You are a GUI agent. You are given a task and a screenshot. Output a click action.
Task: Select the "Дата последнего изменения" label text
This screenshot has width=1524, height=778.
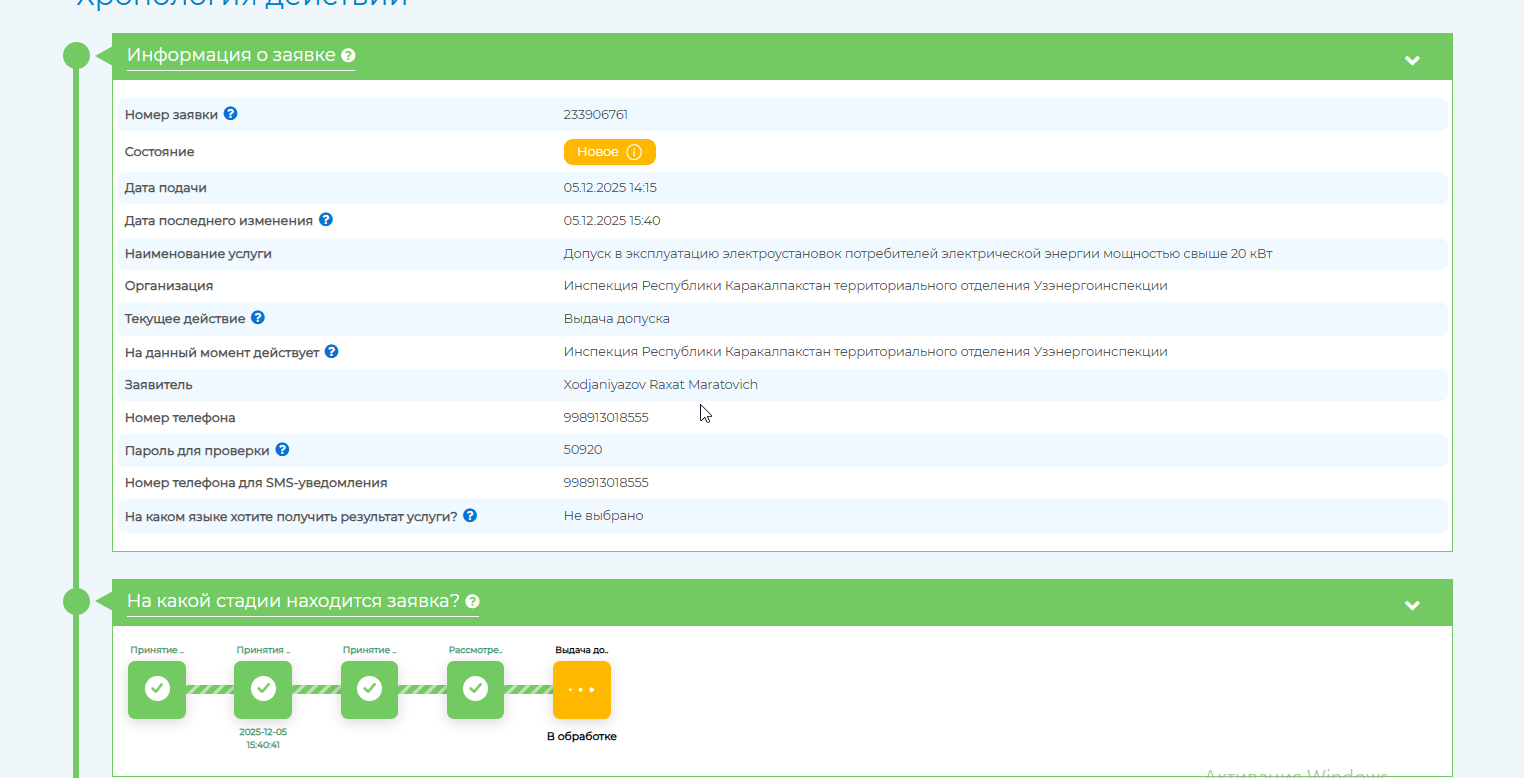click(219, 221)
